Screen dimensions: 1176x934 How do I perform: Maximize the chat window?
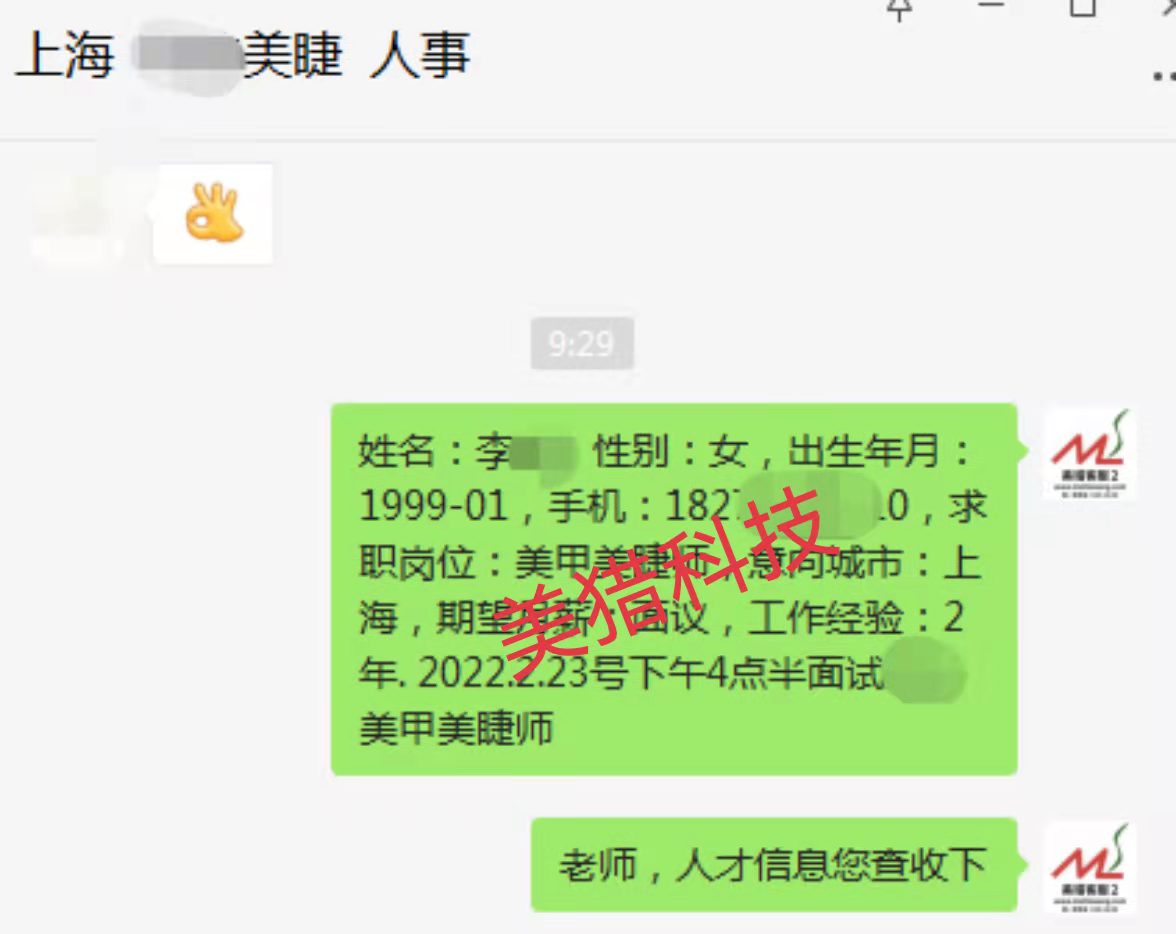point(1082,6)
